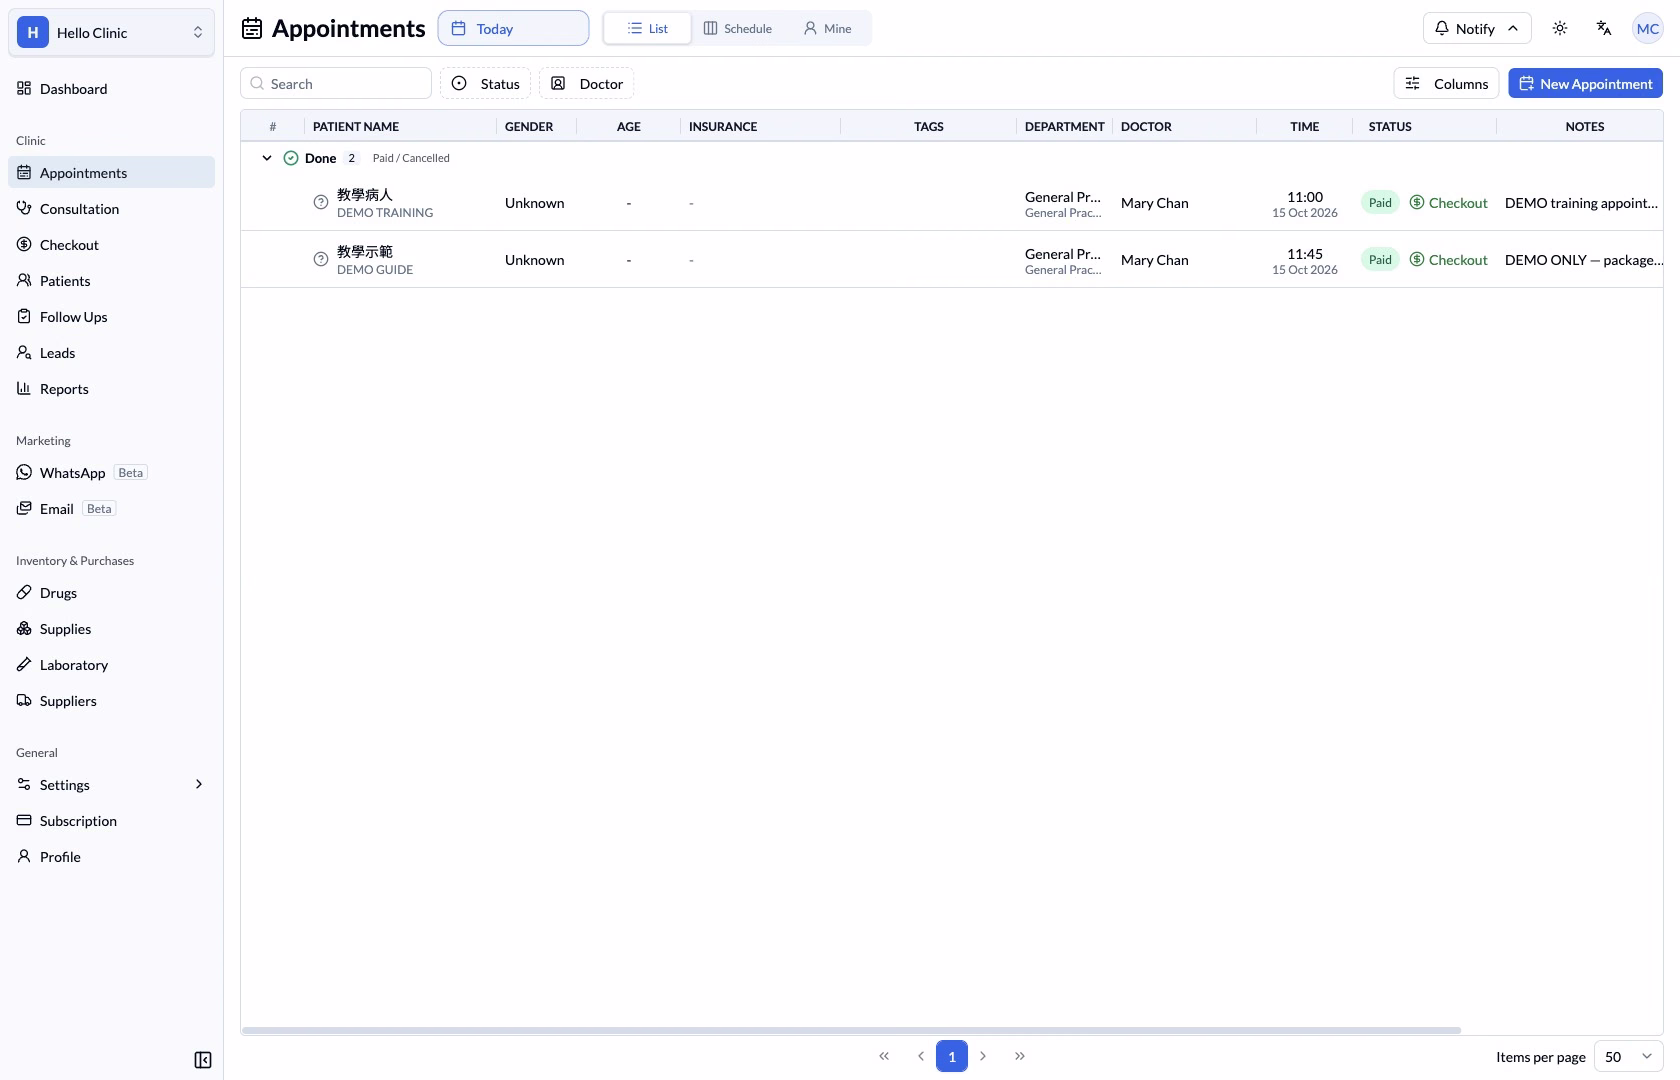Open Leads page
1680x1080 pixels.
pos(111,352)
